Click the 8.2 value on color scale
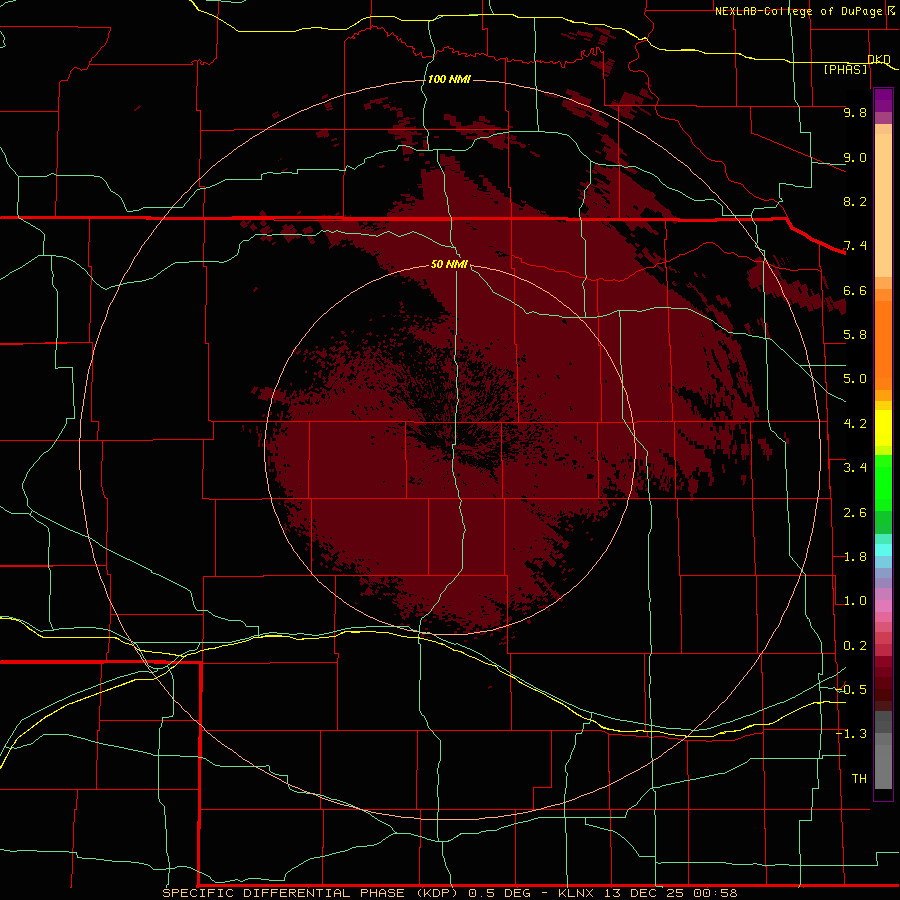Viewport: 900px width, 900px height. [x=855, y=201]
